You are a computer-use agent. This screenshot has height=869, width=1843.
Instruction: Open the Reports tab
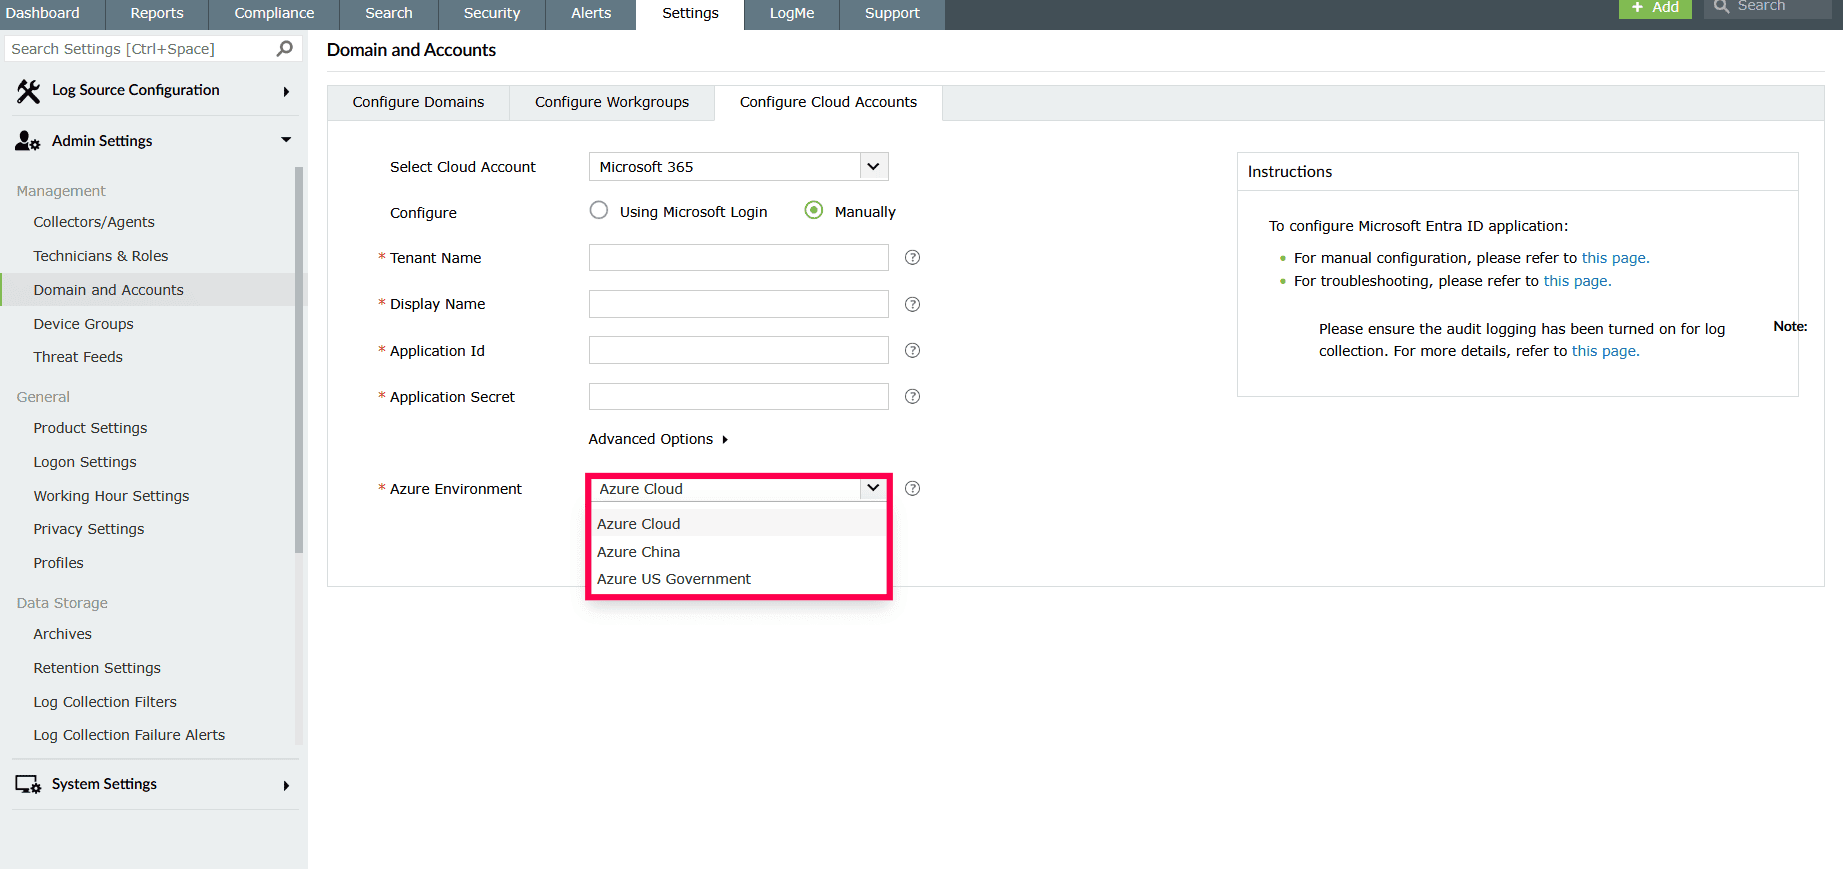[x=157, y=14]
